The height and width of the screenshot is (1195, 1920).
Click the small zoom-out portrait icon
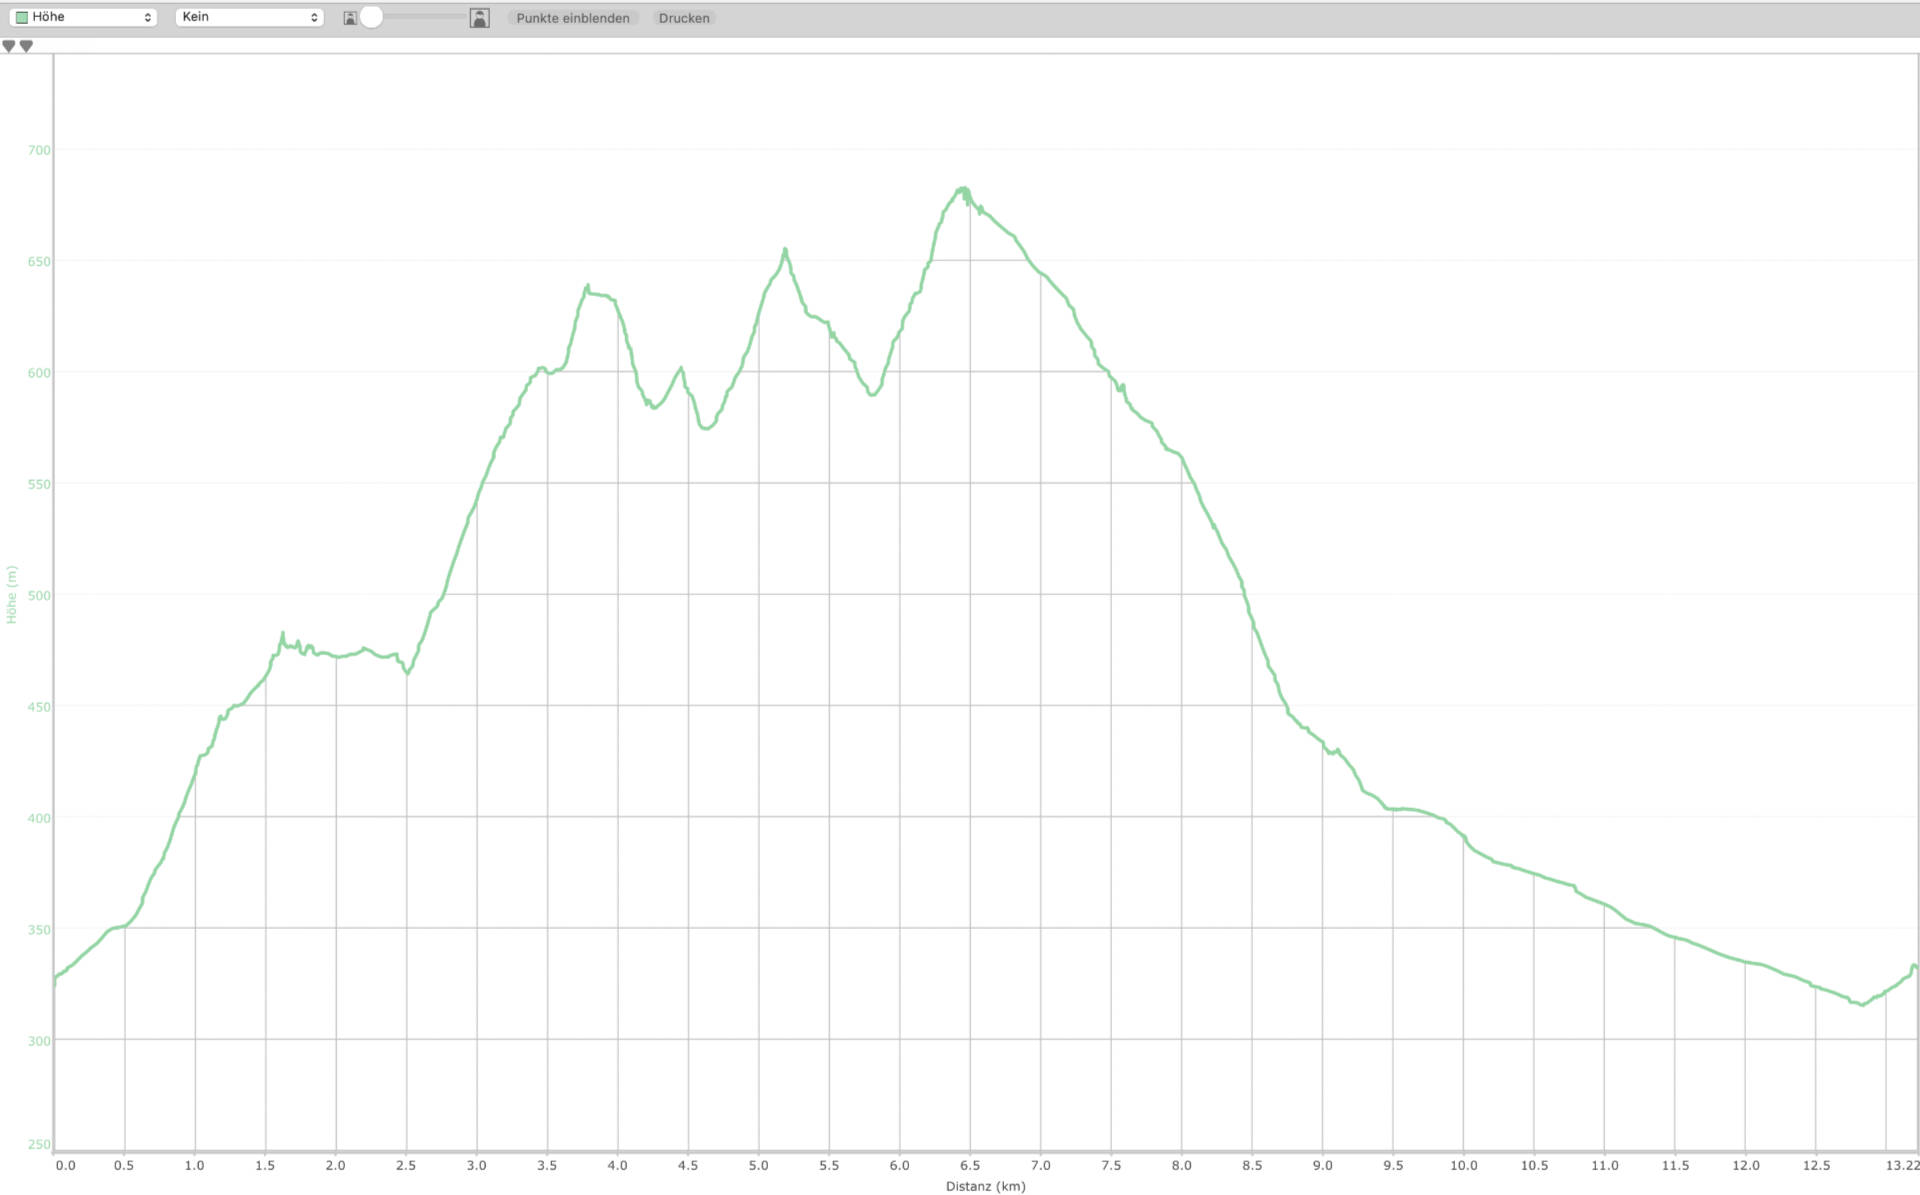click(x=349, y=18)
